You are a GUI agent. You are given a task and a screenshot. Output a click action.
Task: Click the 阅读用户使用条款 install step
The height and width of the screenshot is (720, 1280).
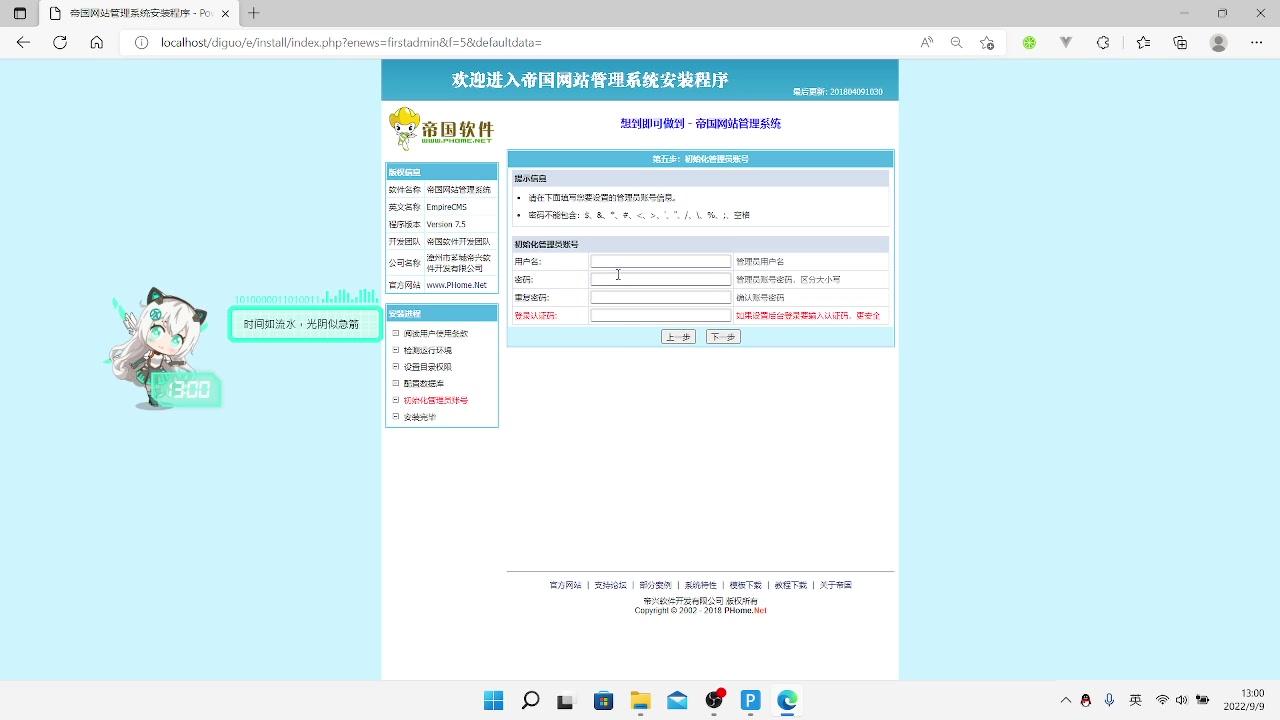[435, 333]
